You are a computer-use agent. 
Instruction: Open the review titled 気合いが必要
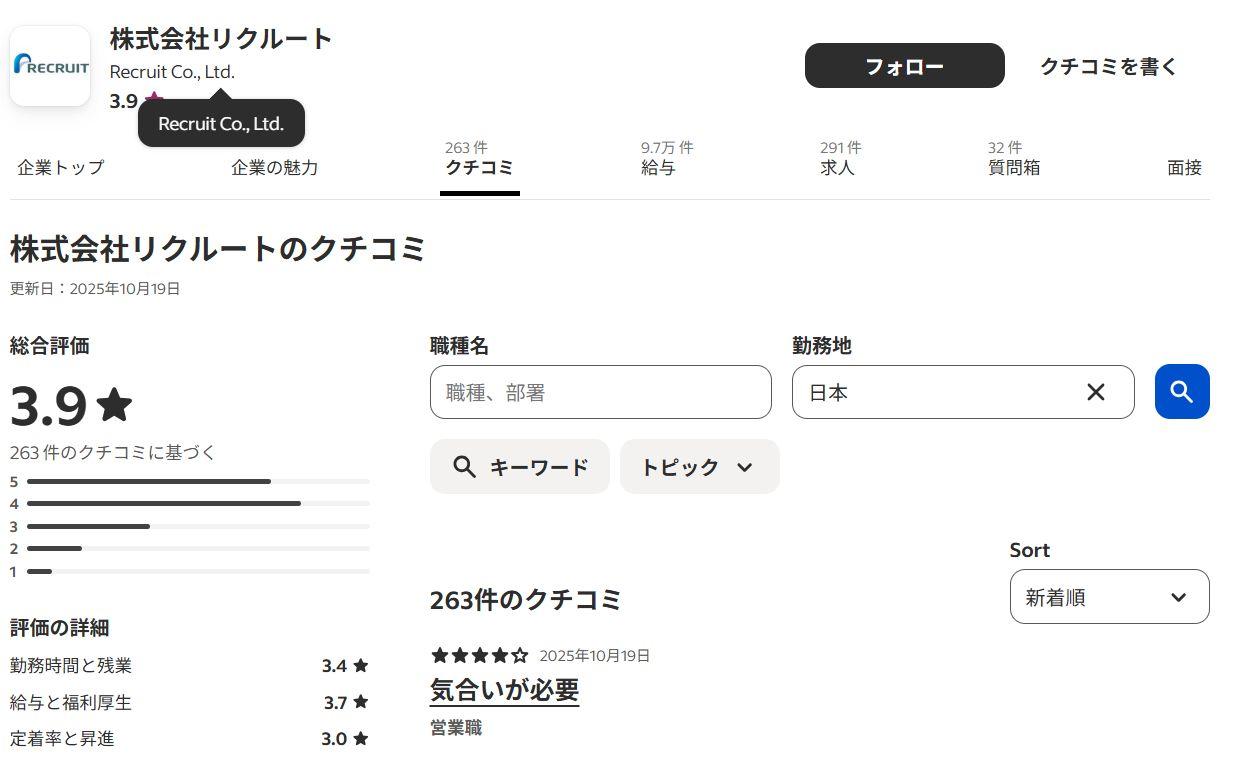[x=504, y=690]
